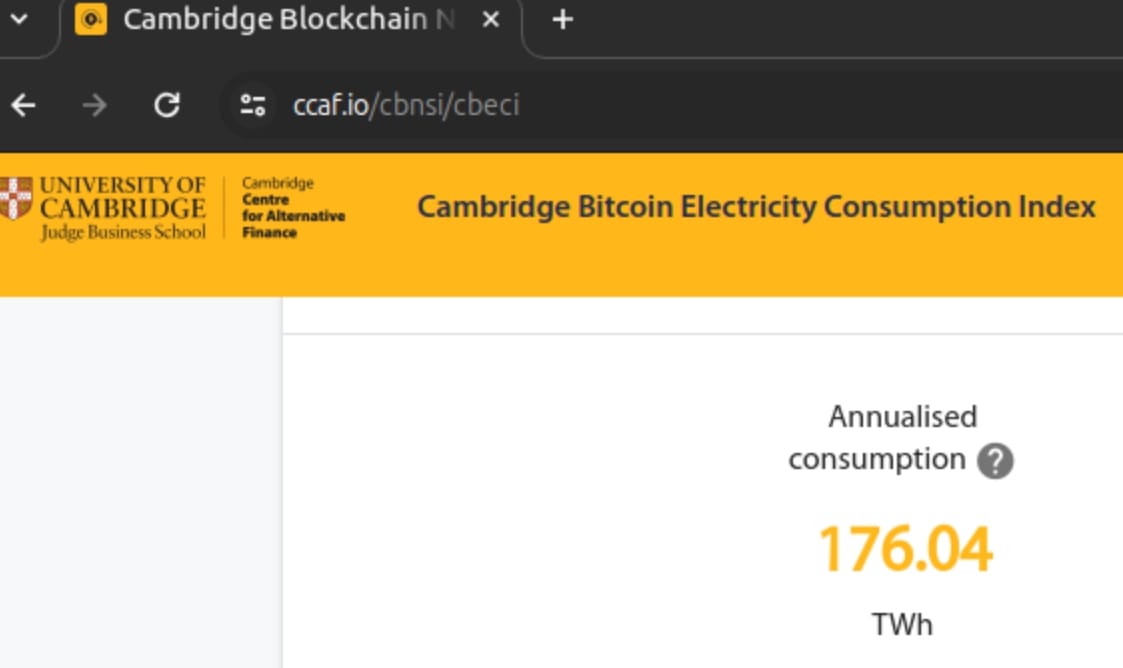This screenshot has height=668, width=1123.
Task: Click the TWh unit label
Action: pos(902,624)
